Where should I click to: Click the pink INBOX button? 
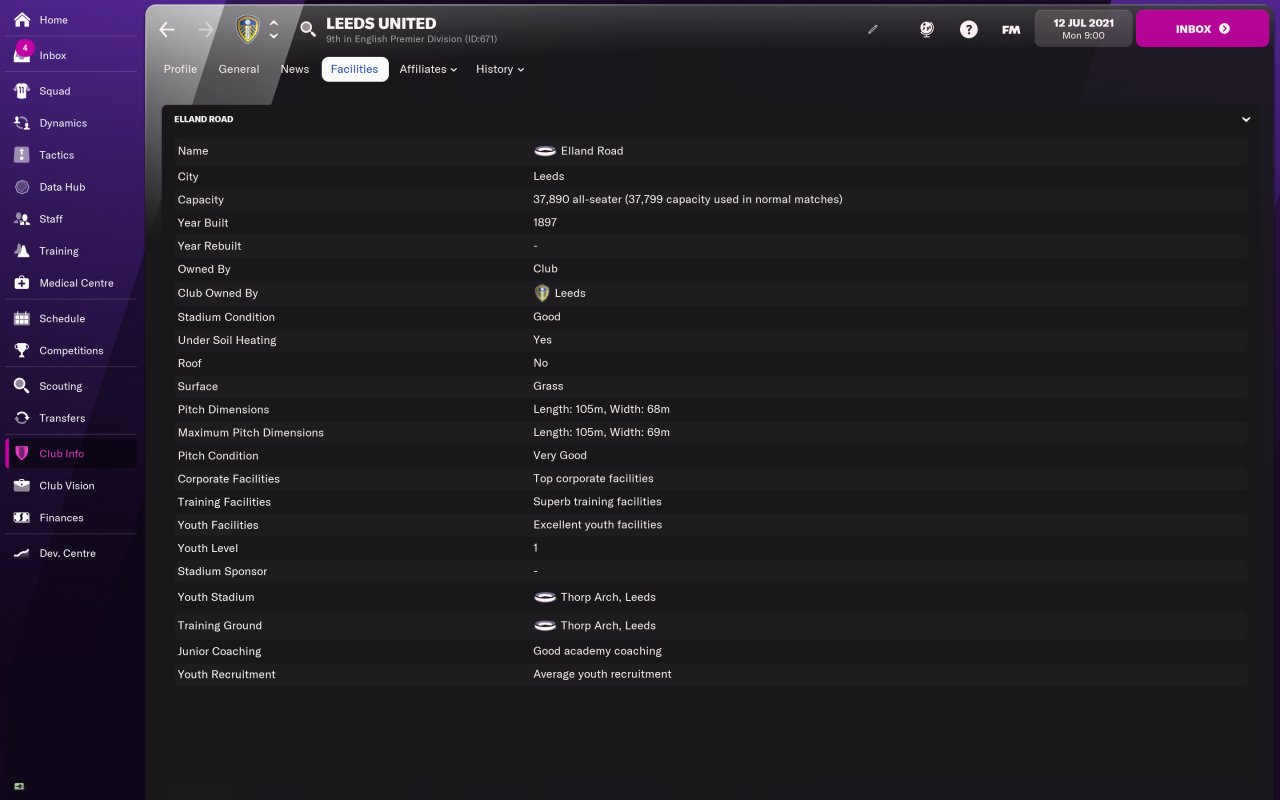point(1202,29)
